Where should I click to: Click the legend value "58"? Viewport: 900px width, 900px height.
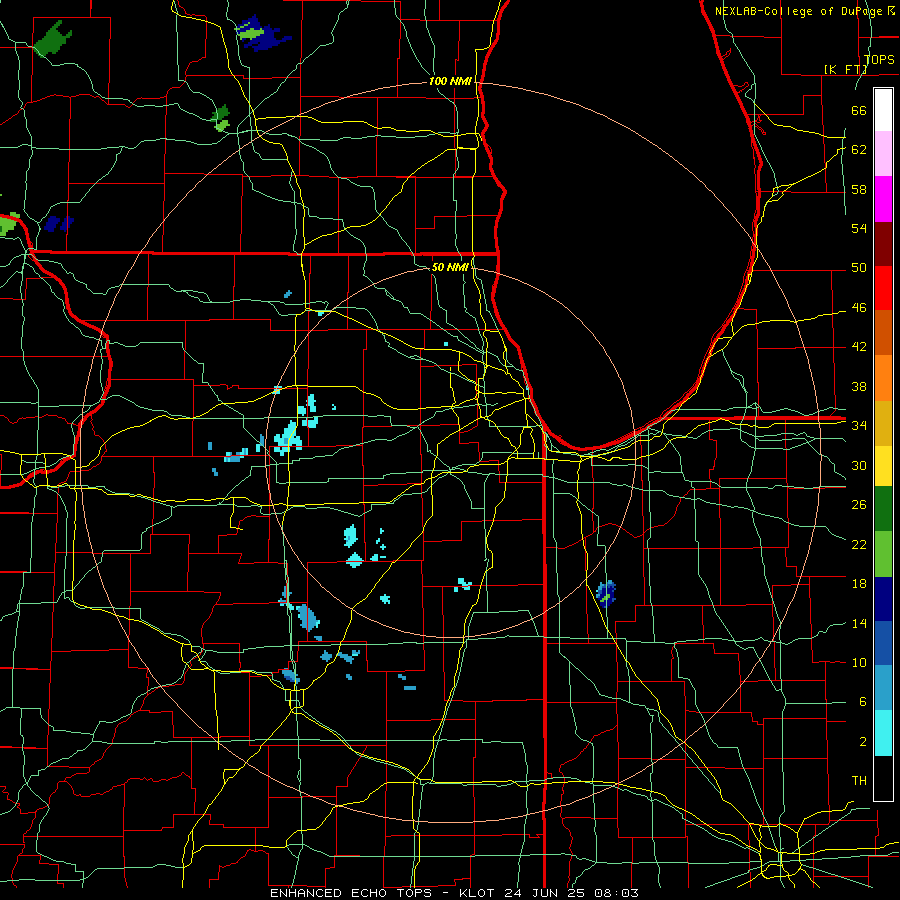coord(859,189)
